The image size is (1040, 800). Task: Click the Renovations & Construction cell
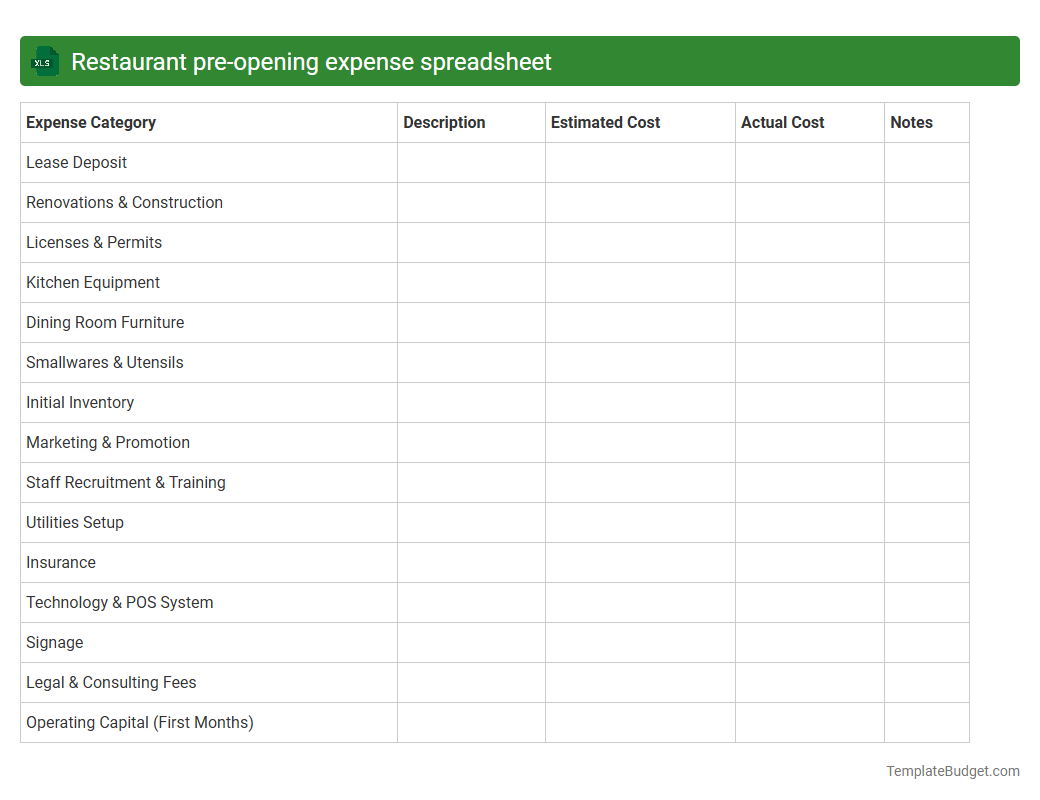(124, 202)
